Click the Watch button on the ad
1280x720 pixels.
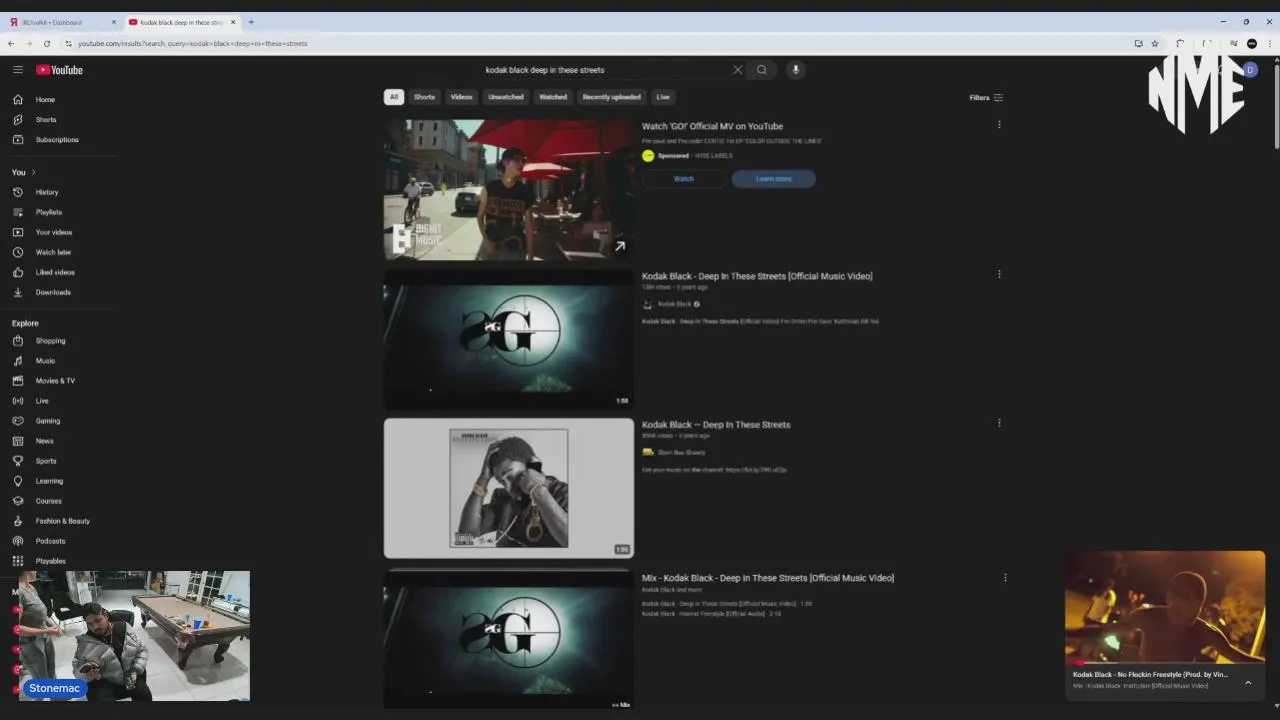click(x=684, y=179)
